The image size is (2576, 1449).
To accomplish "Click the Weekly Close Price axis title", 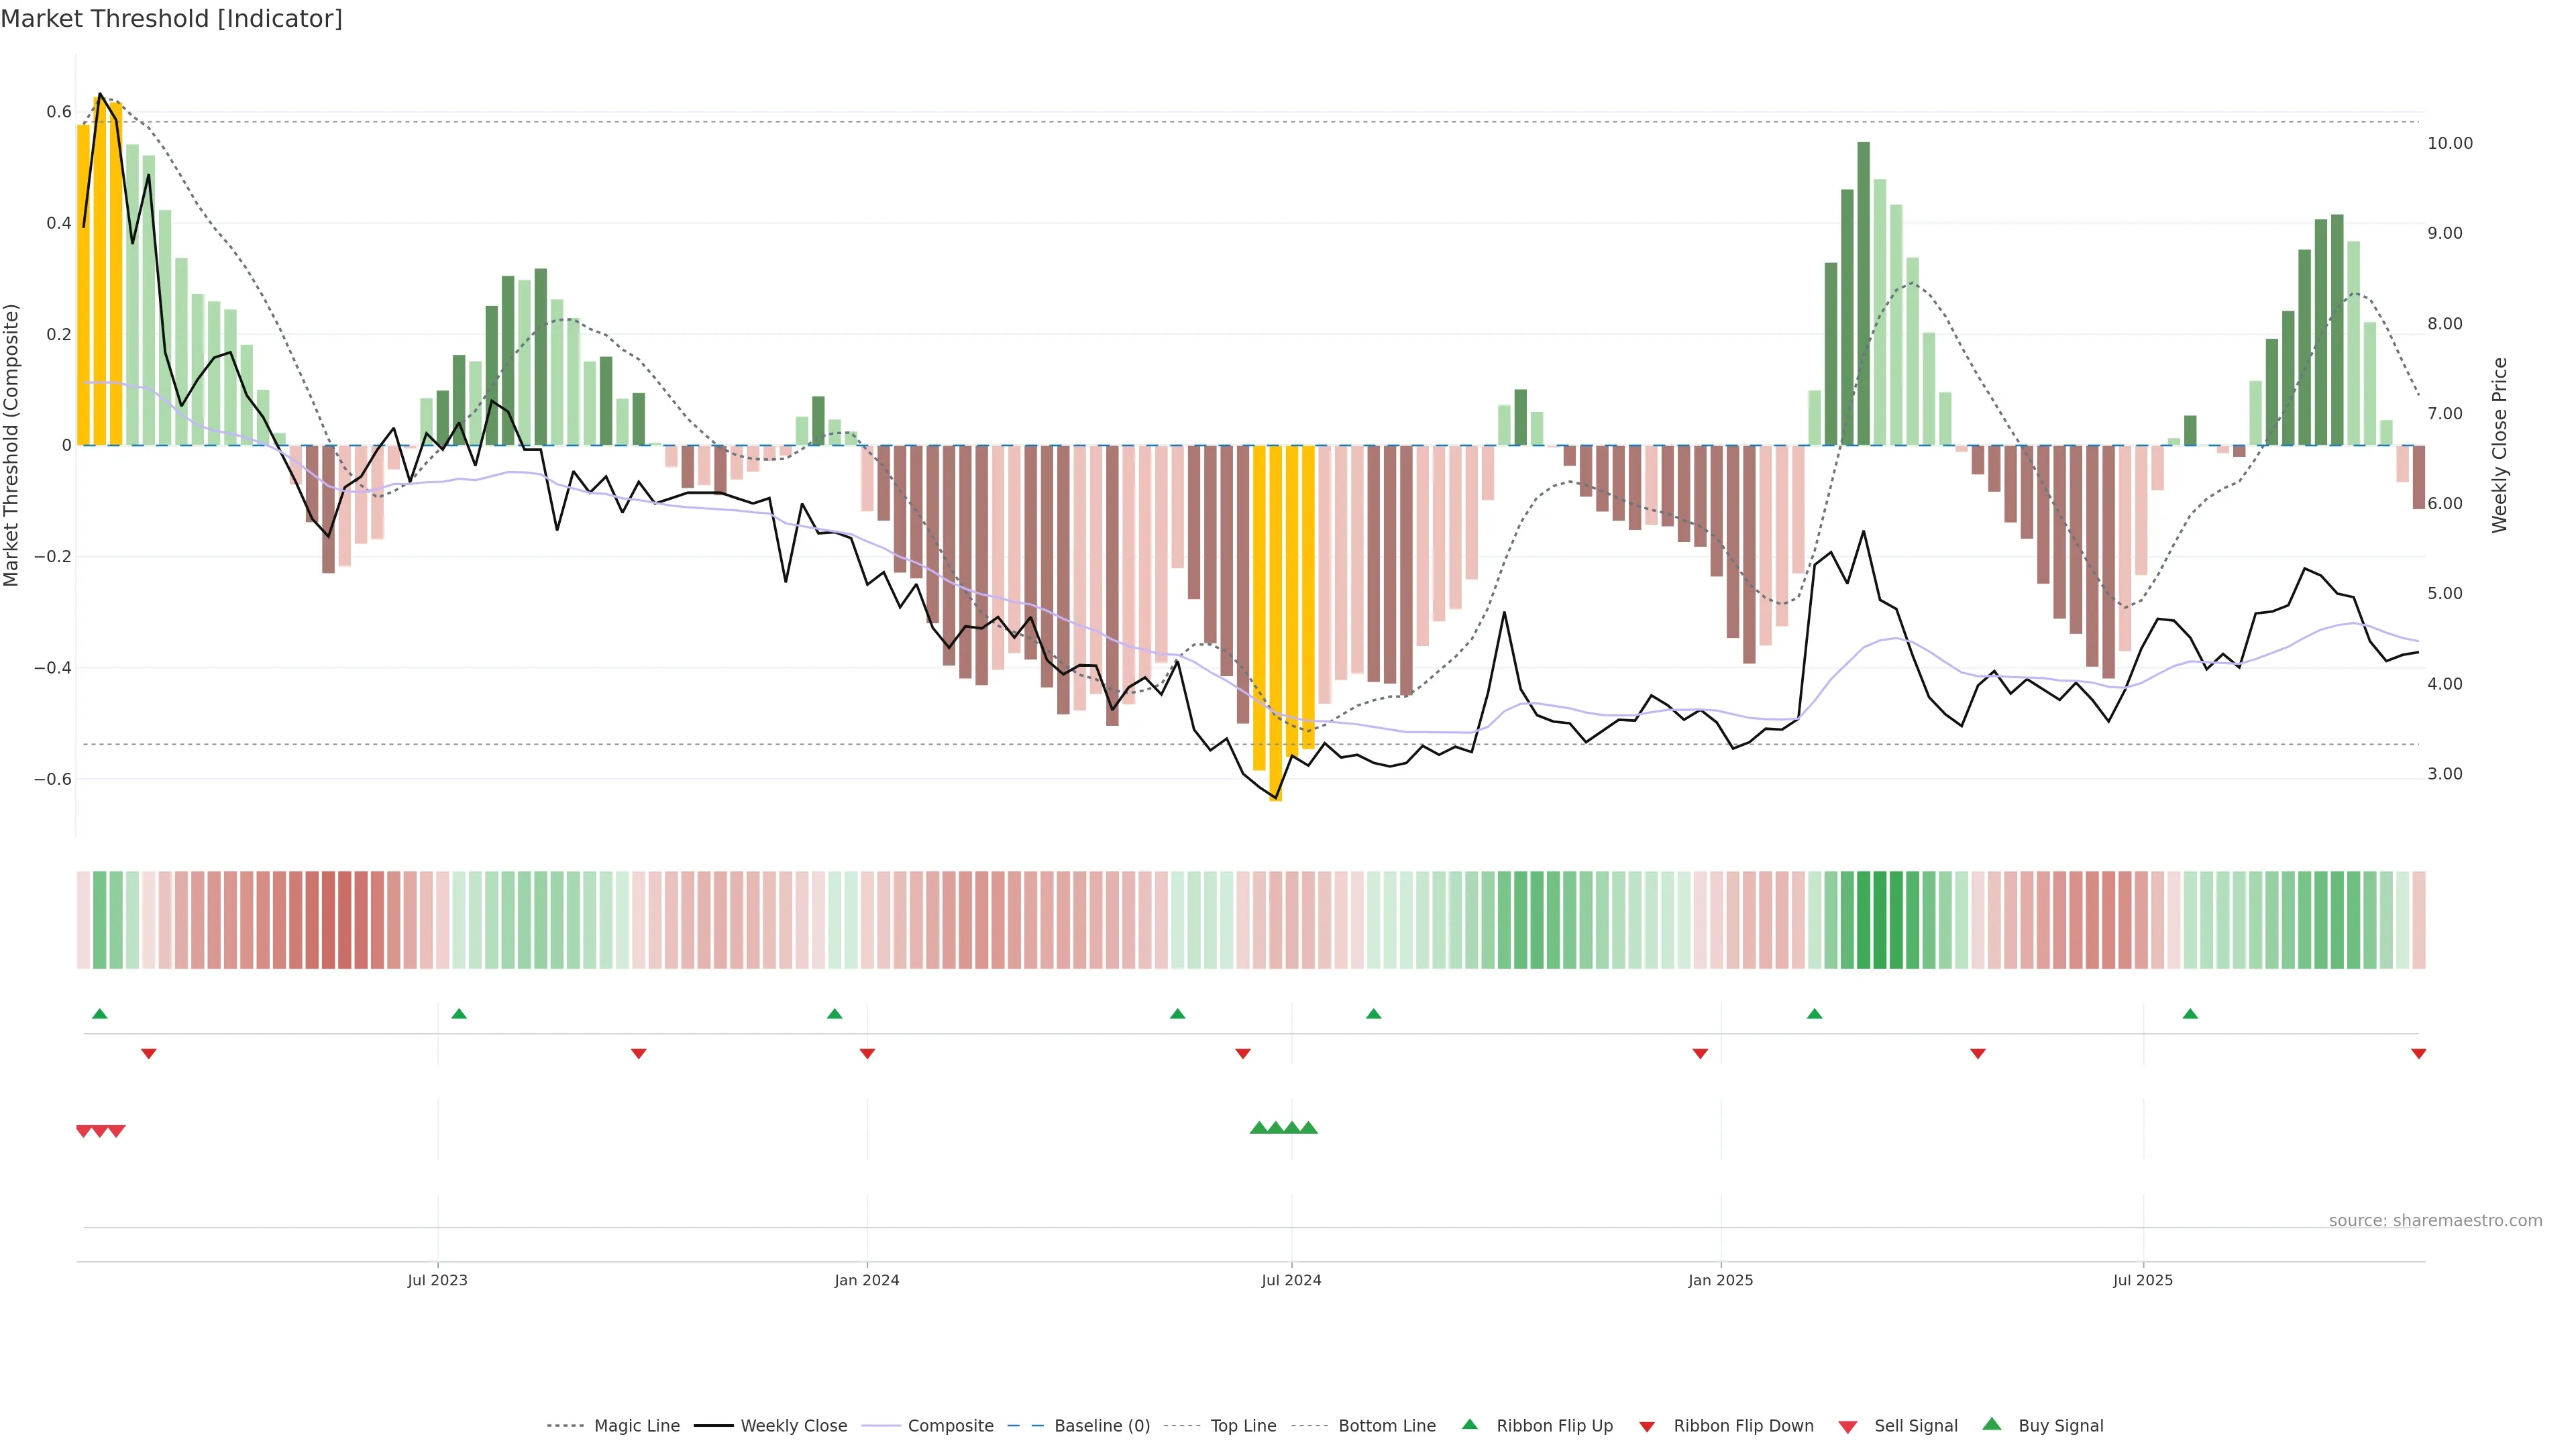I will tap(2499, 445).
